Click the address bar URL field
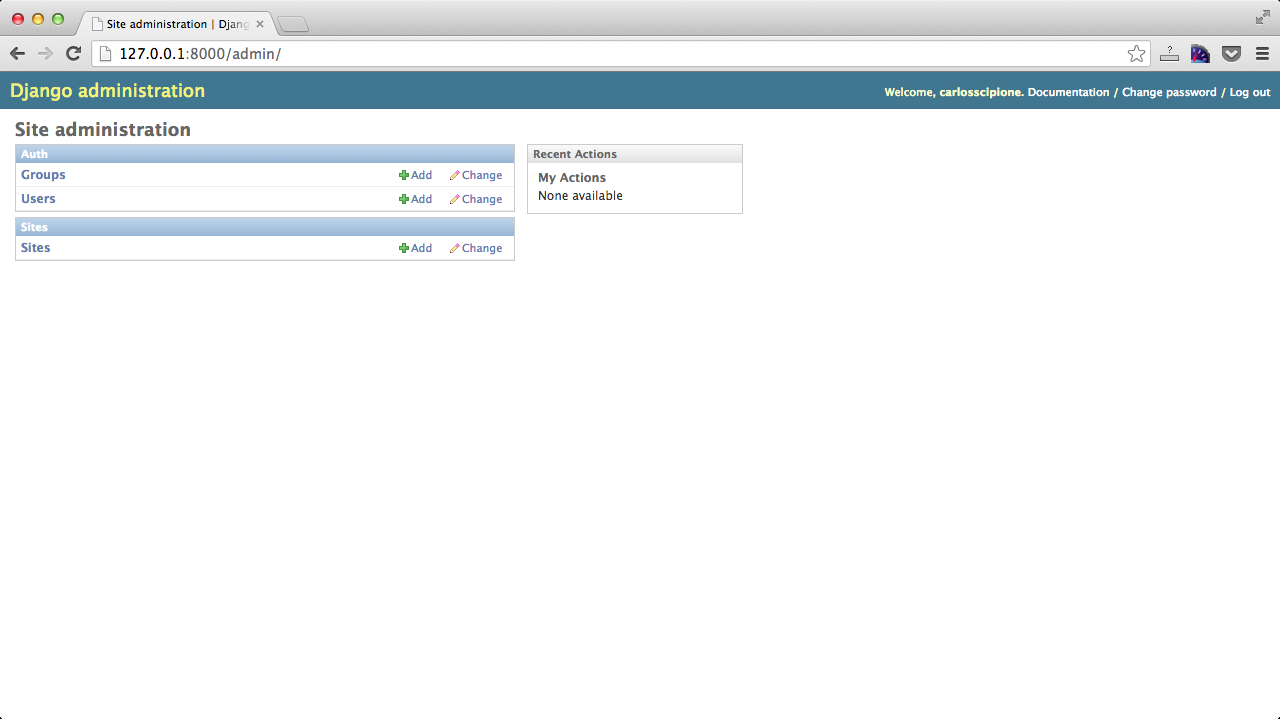The height and width of the screenshot is (719, 1280). (x=620, y=54)
